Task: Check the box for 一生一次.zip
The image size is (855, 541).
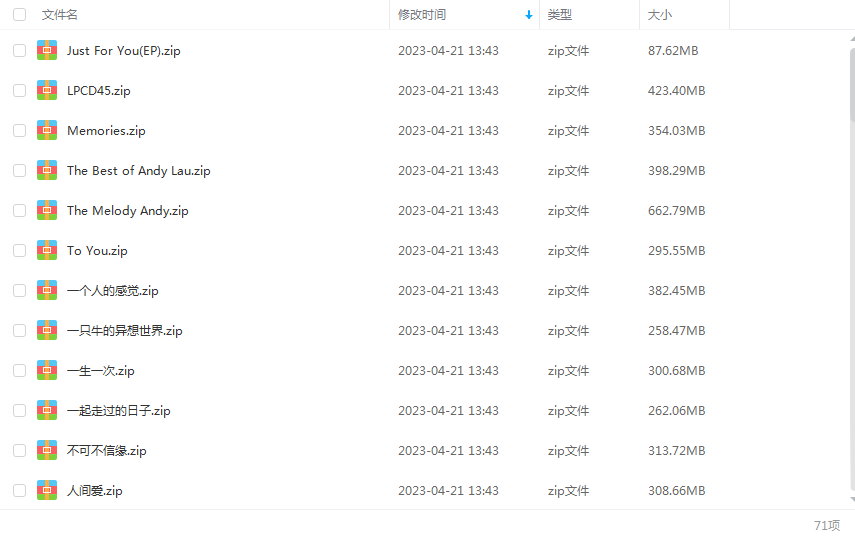Action: (20, 370)
